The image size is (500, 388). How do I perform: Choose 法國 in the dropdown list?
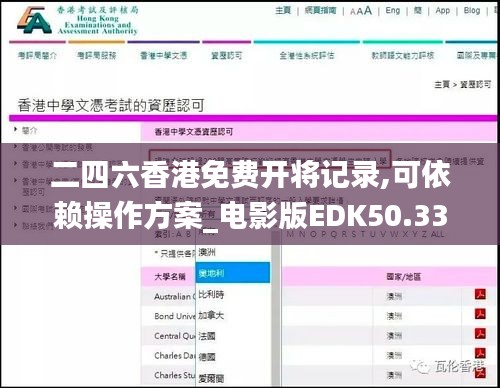(x=207, y=336)
